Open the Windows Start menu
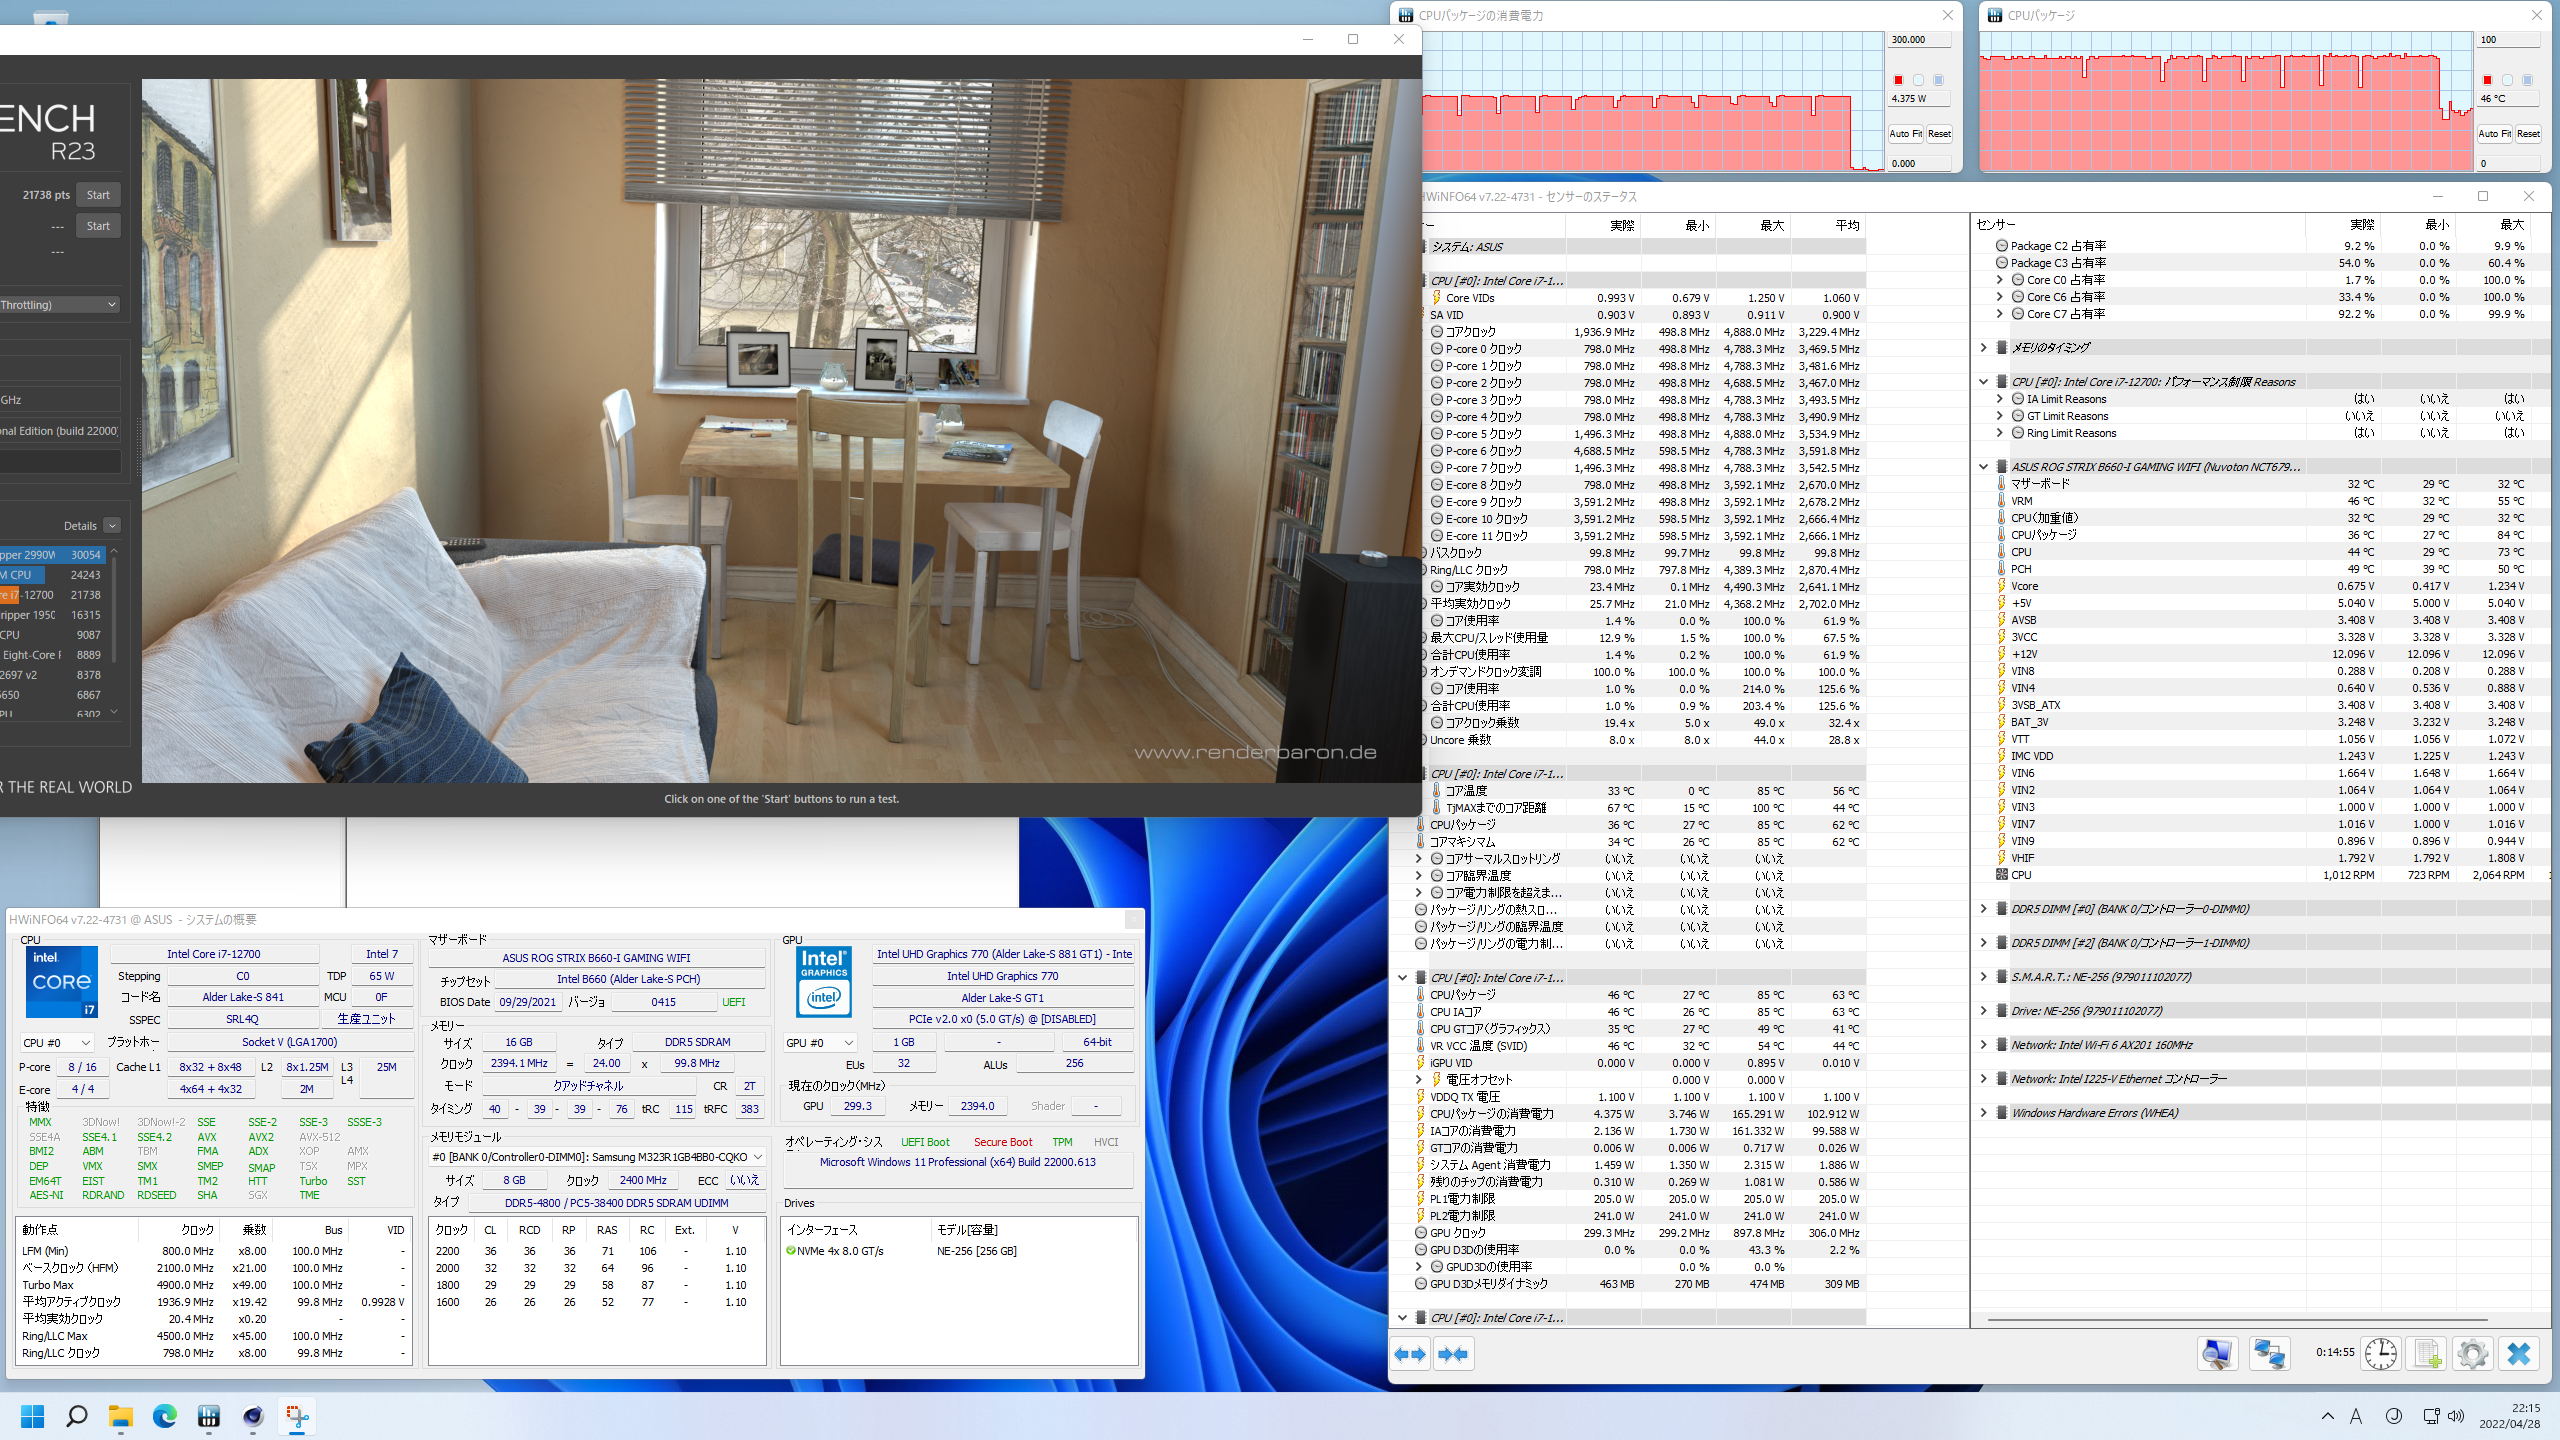Screen dimensions: 2560x1440 coord(33,1416)
